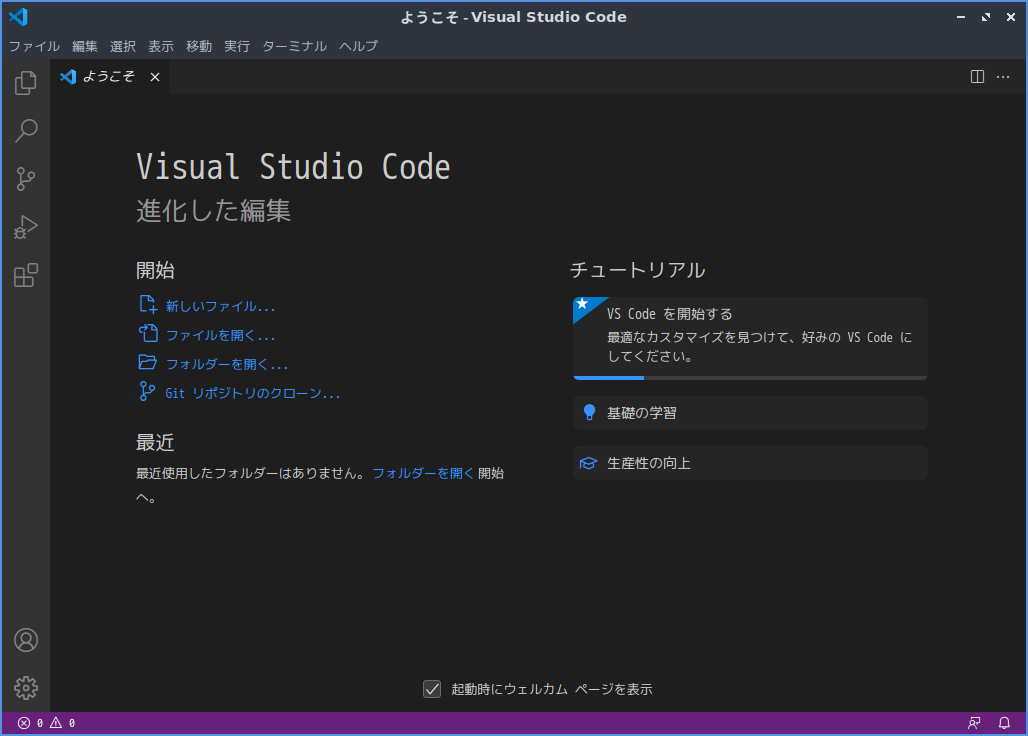Image resolution: width=1028 pixels, height=736 pixels.
Task: Click the git branch icon beside Git リポジトリのクローン
Action: (x=148, y=392)
